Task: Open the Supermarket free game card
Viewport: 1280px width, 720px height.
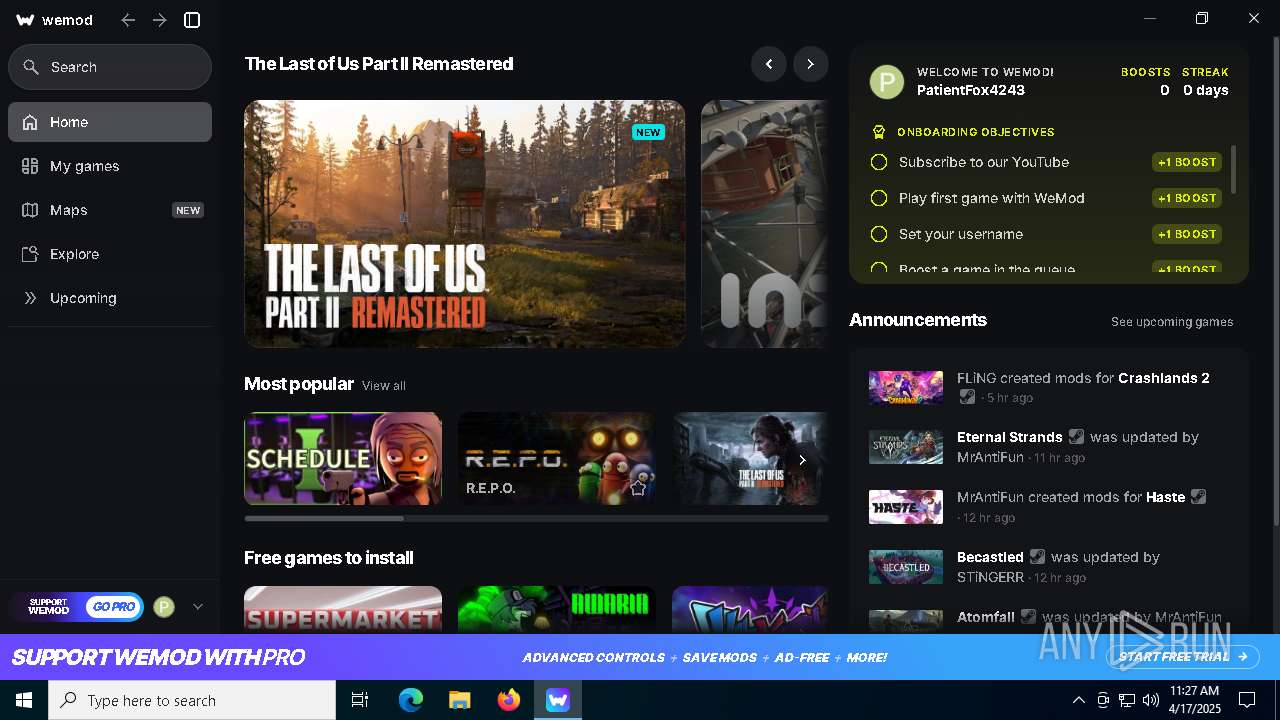Action: click(x=343, y=609)
